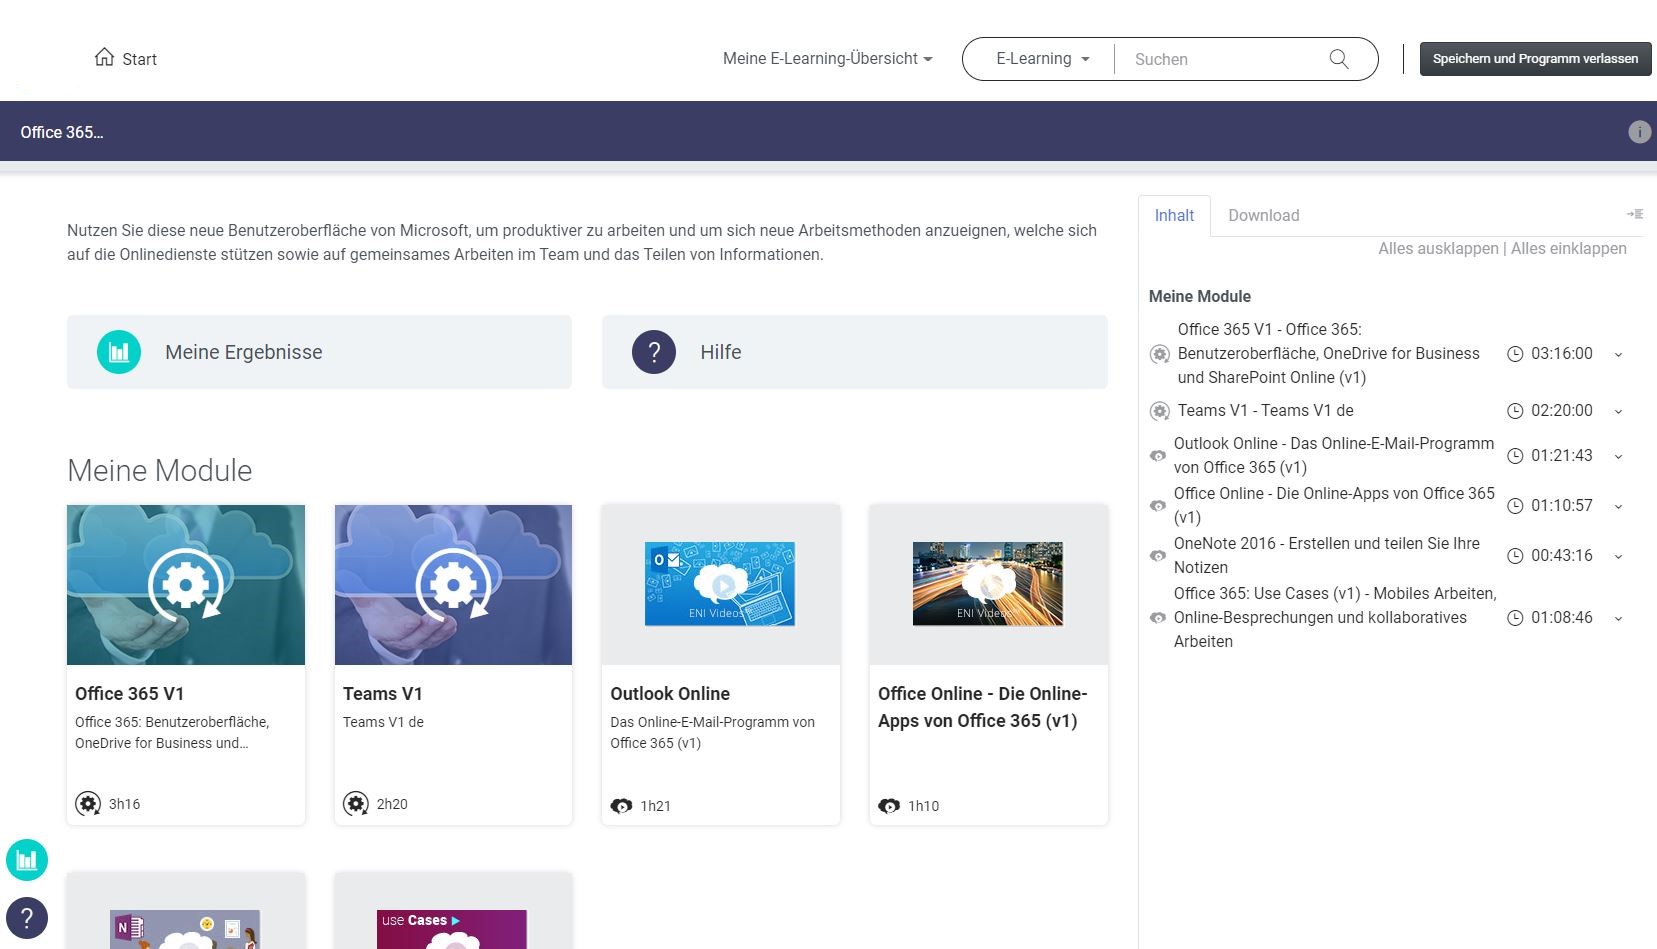The height and width of the screenshot is (949, 1657).
Task: Click the clock icon next to 02:20:00
Action: click(x=1515, y=411)
